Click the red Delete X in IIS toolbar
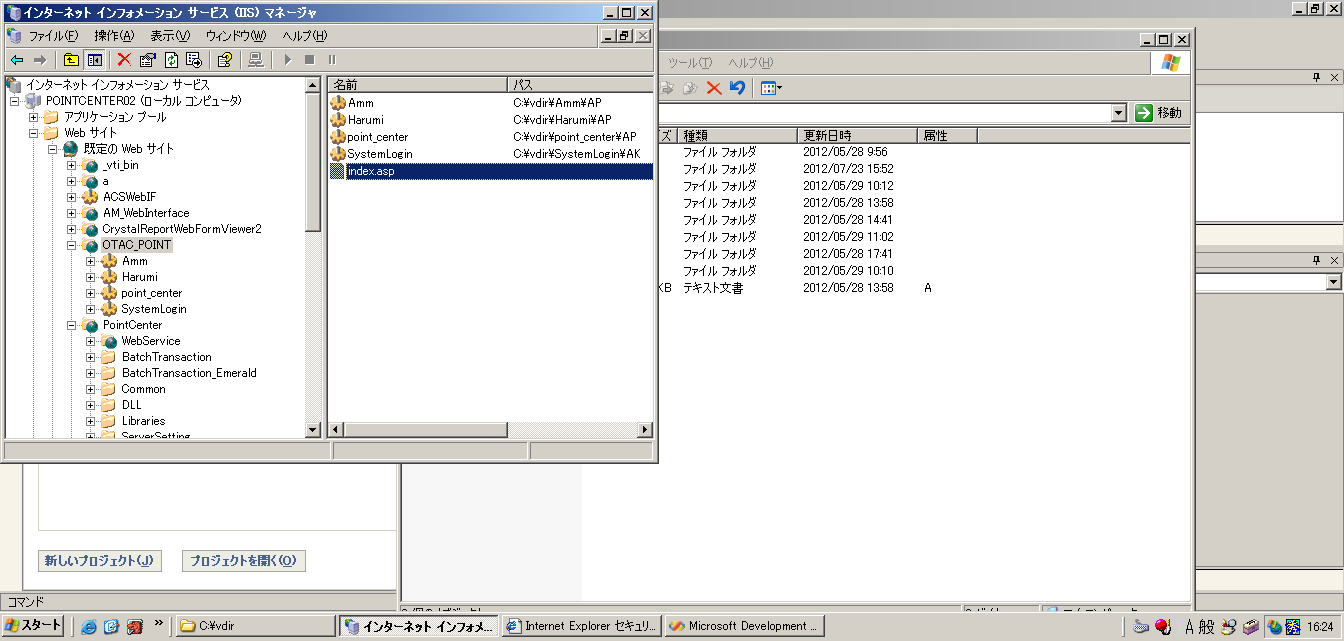The height and width of the screenshot is (641, 1344). [x=124, y=60]
